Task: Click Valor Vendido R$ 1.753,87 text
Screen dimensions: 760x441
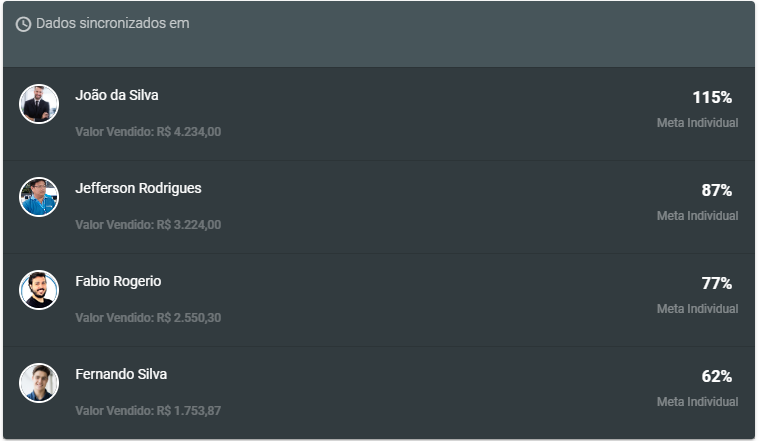Action: (148, 411)
